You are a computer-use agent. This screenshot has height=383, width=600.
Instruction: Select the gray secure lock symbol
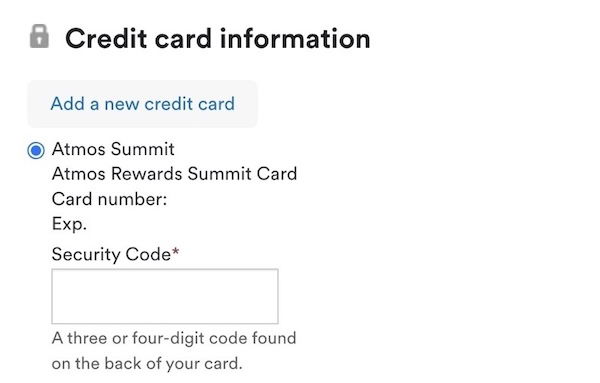(x=39, y=37)
